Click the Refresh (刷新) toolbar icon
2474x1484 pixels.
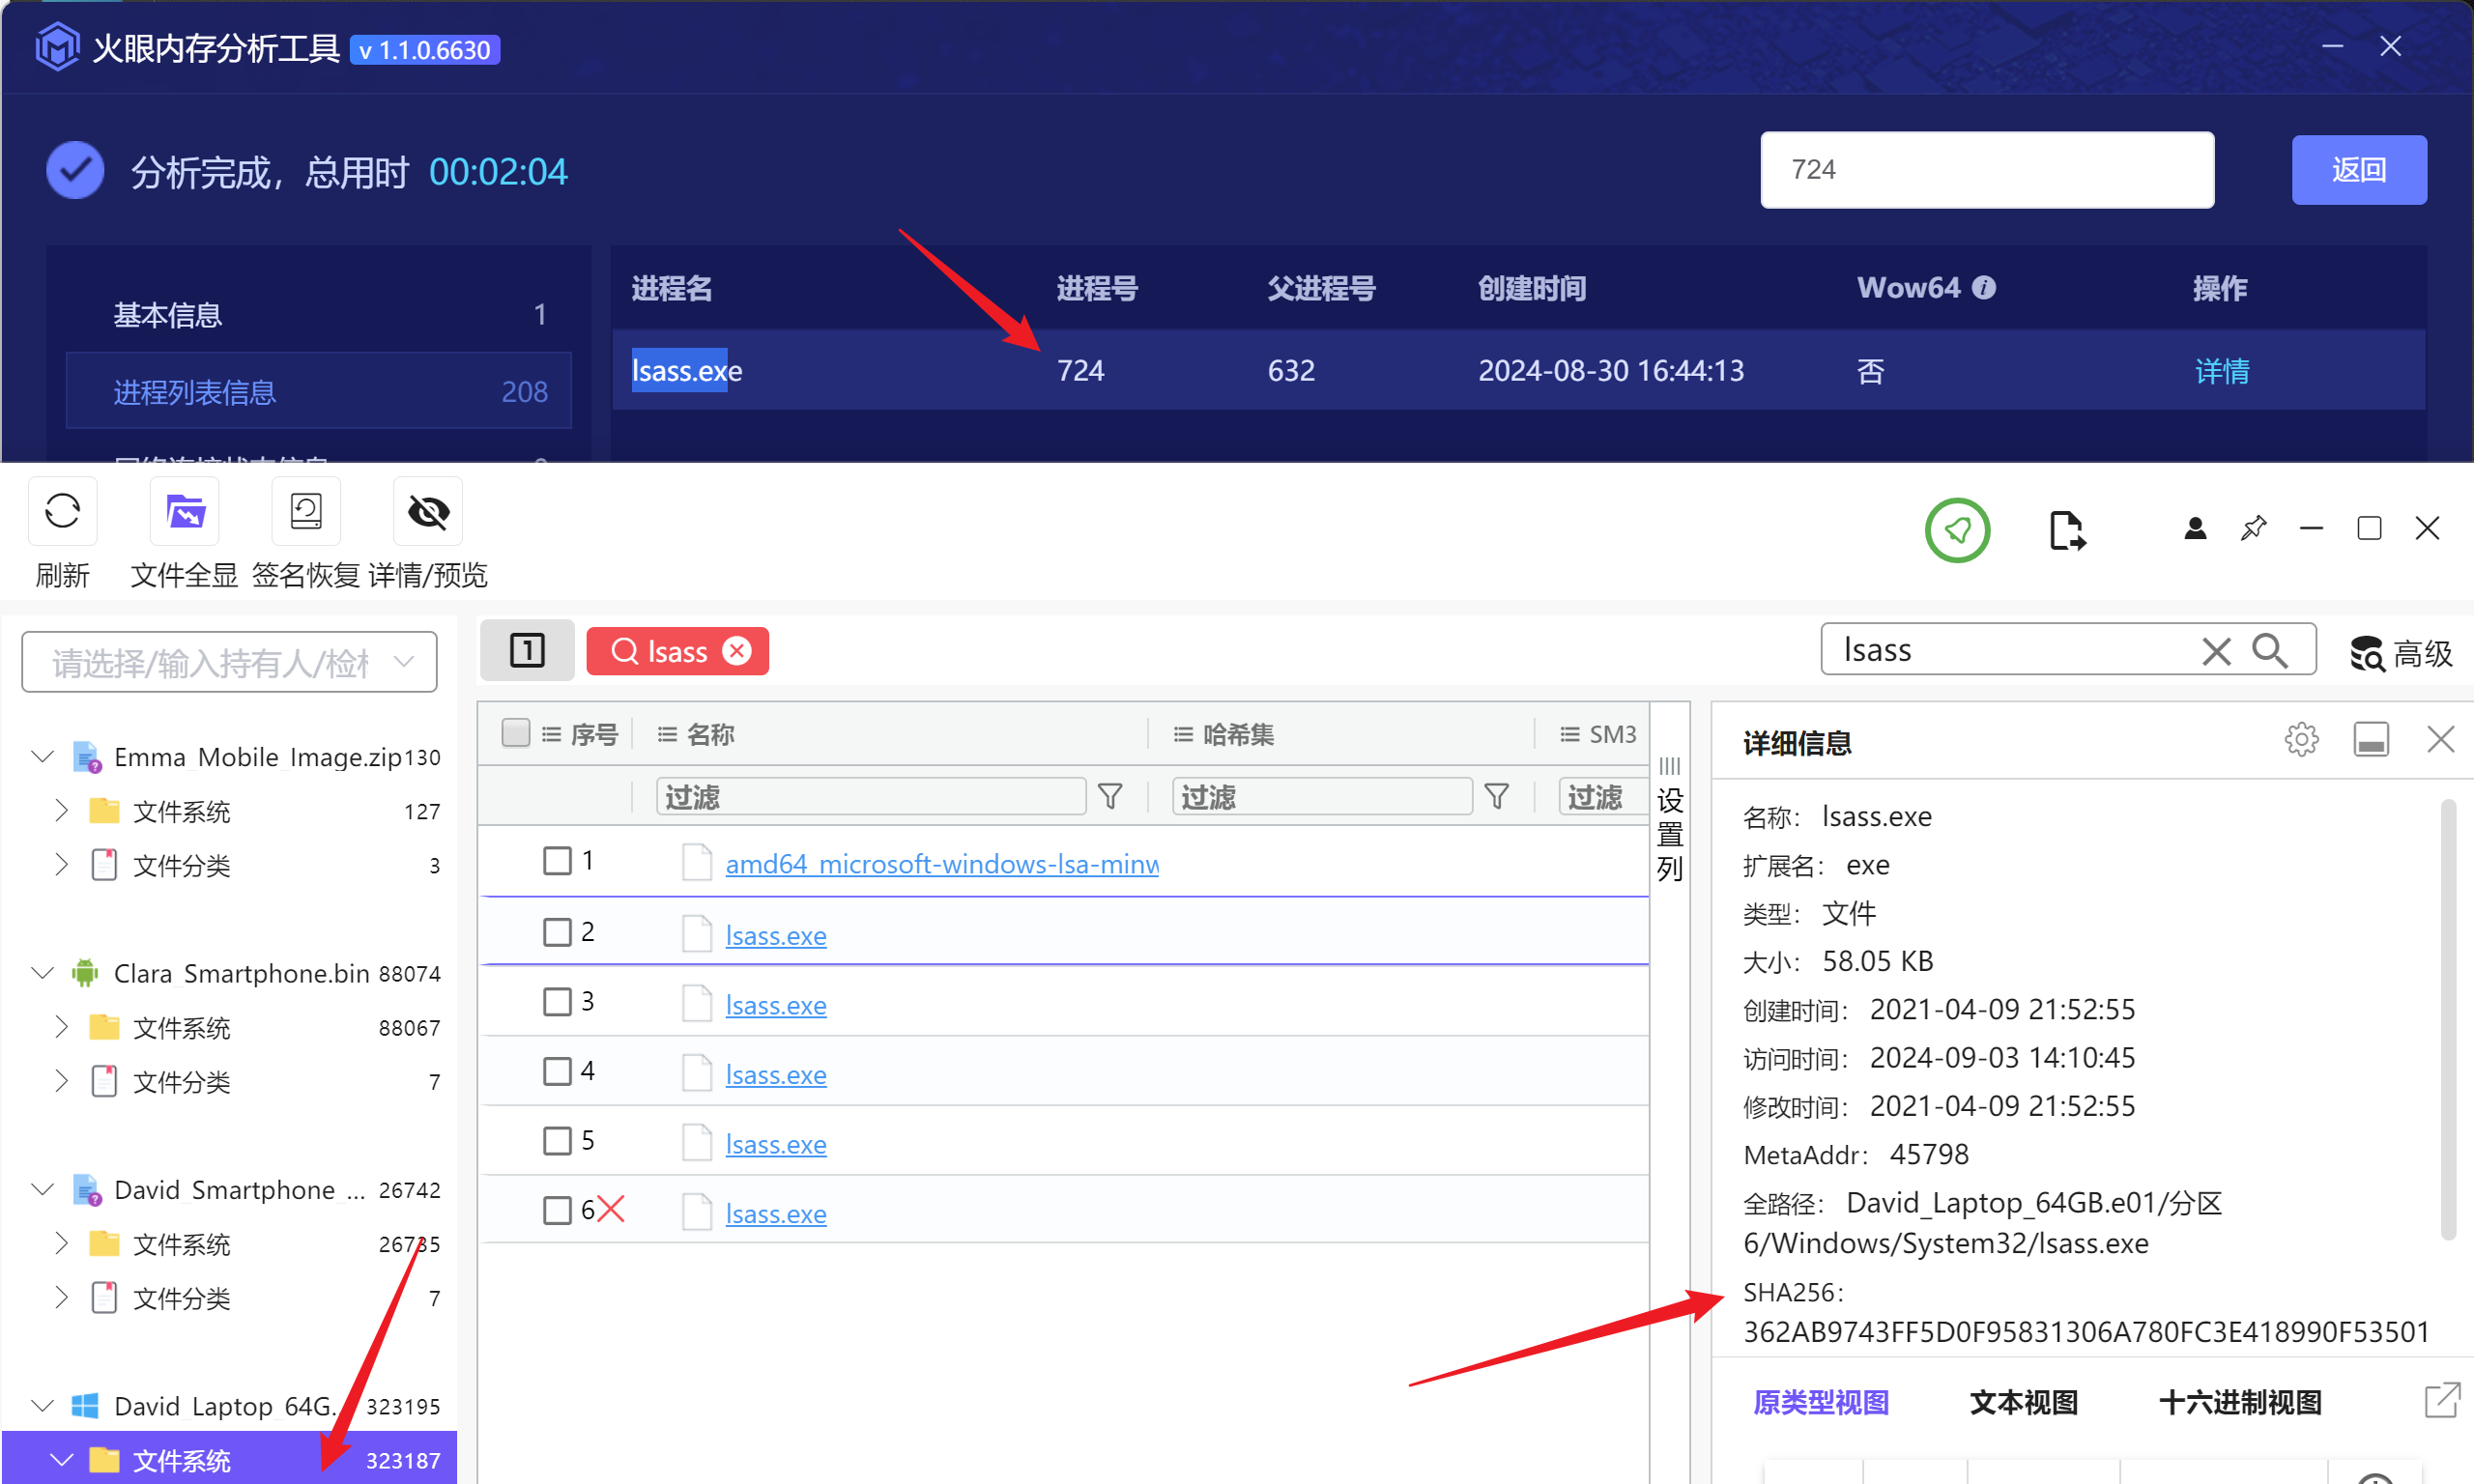coord(62,512)
